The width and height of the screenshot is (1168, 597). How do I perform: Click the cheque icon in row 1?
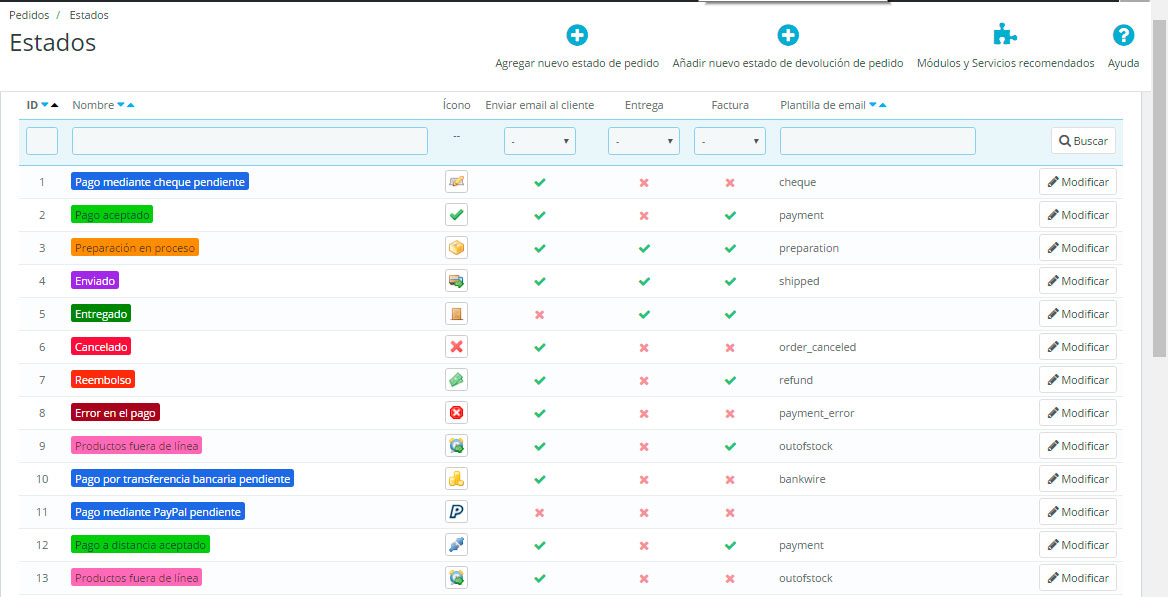(457, 182)
